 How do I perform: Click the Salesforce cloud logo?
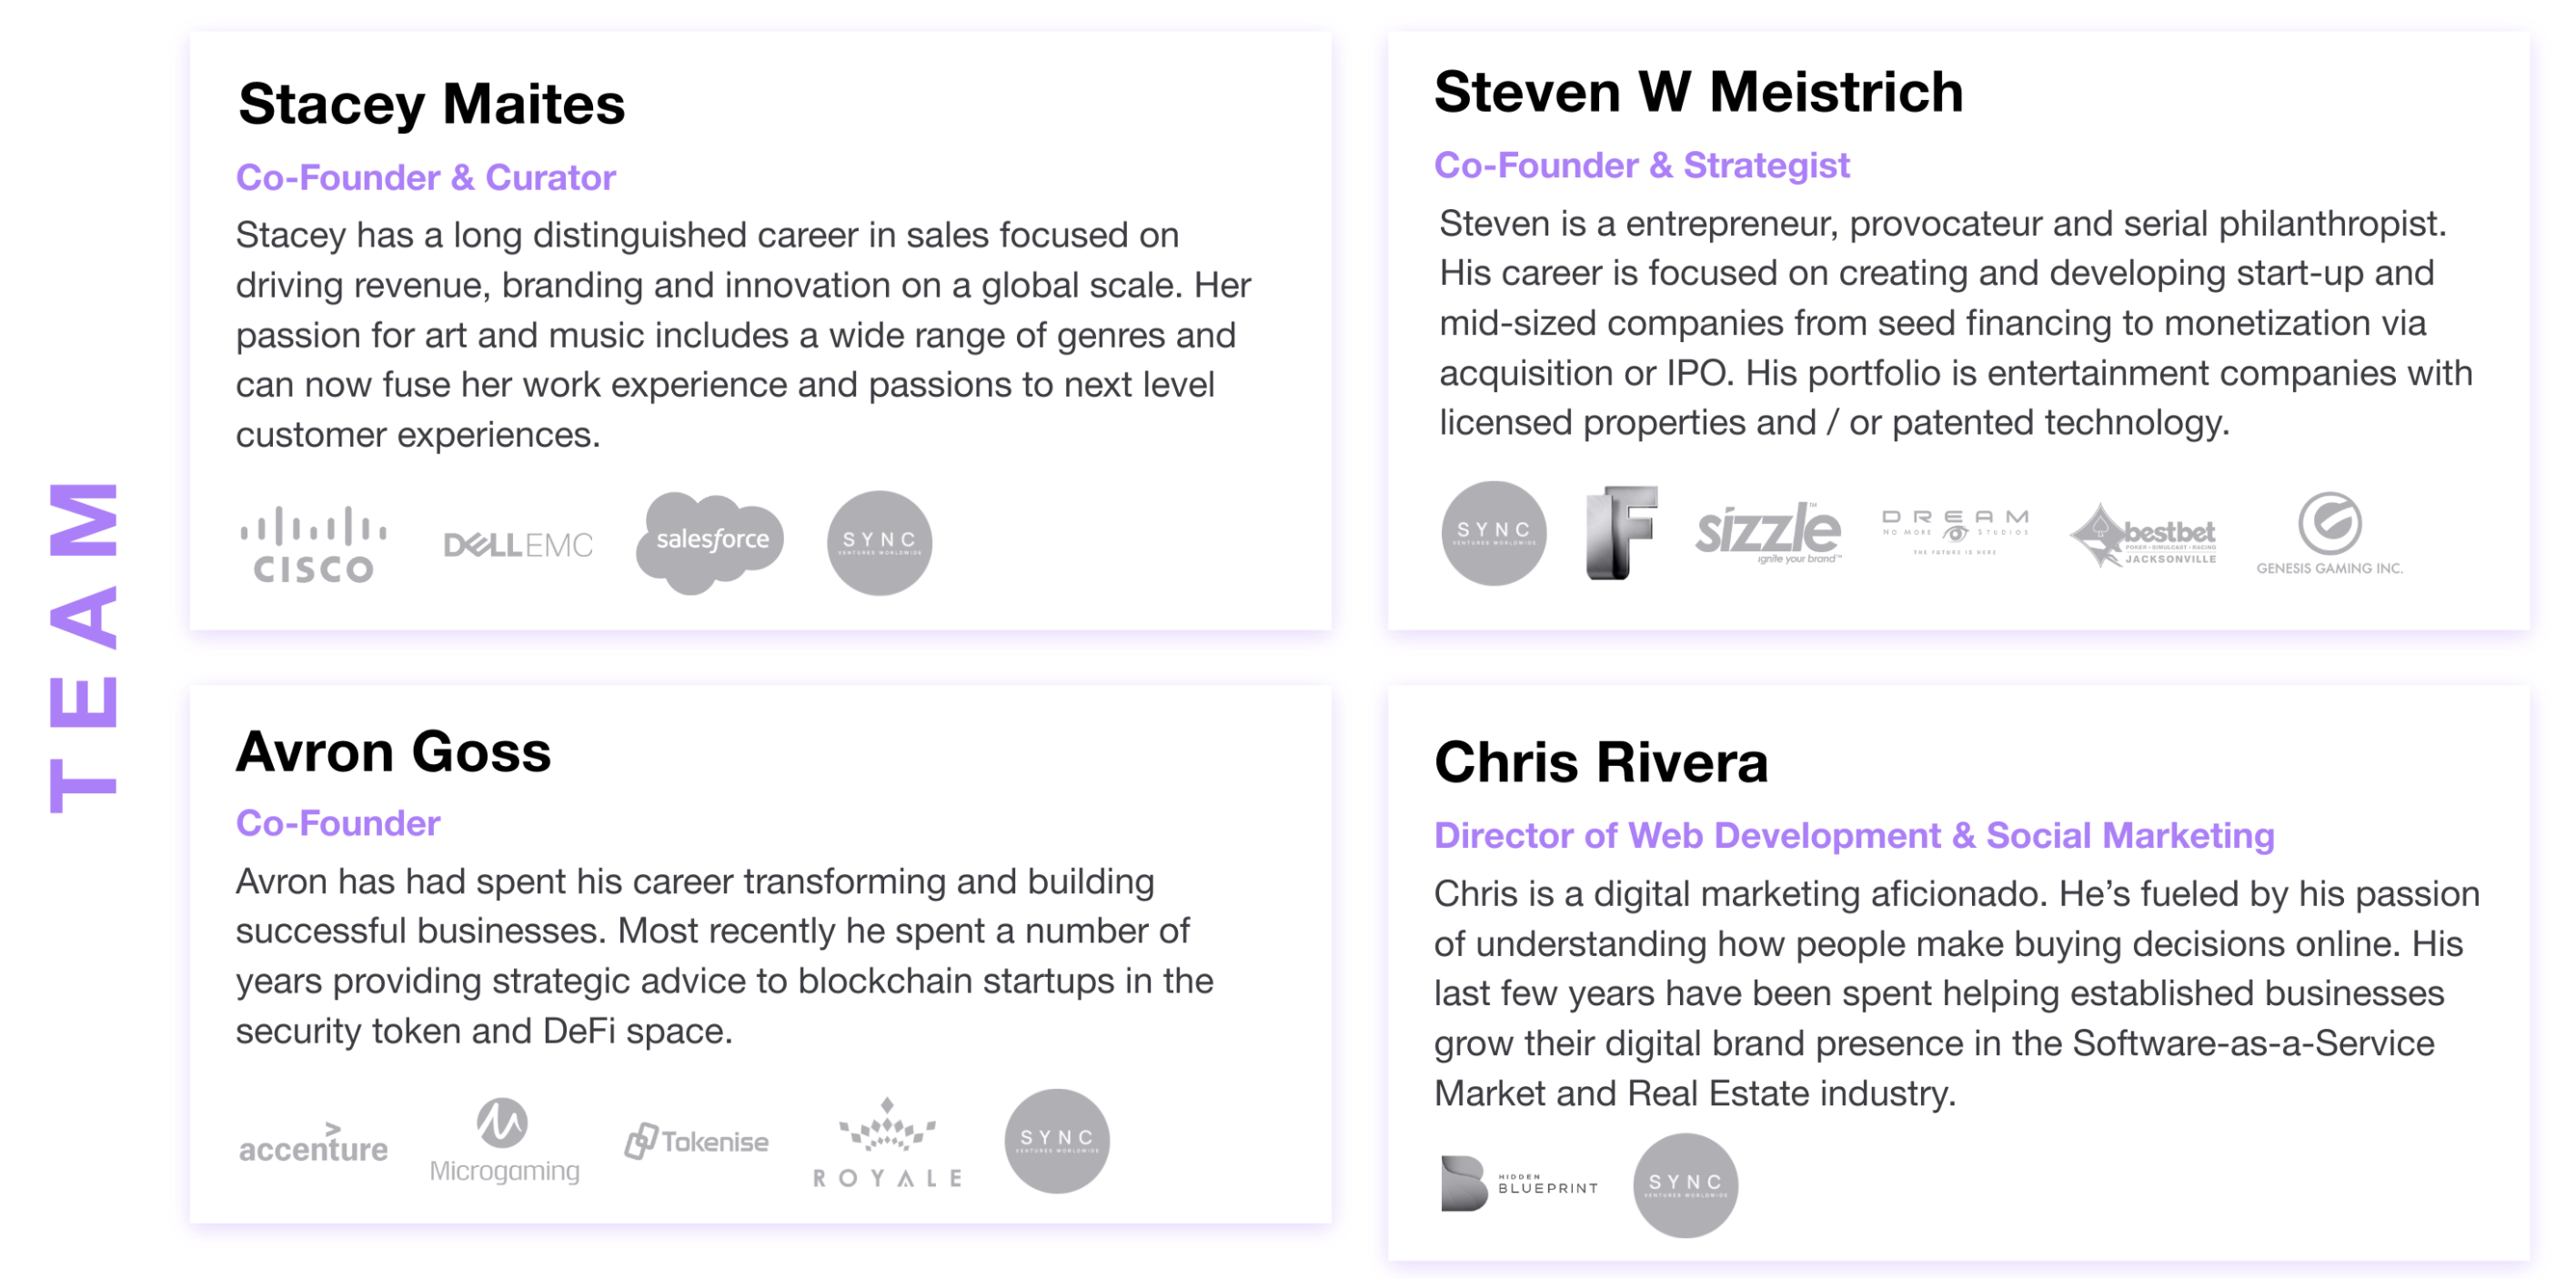point(711,541)
